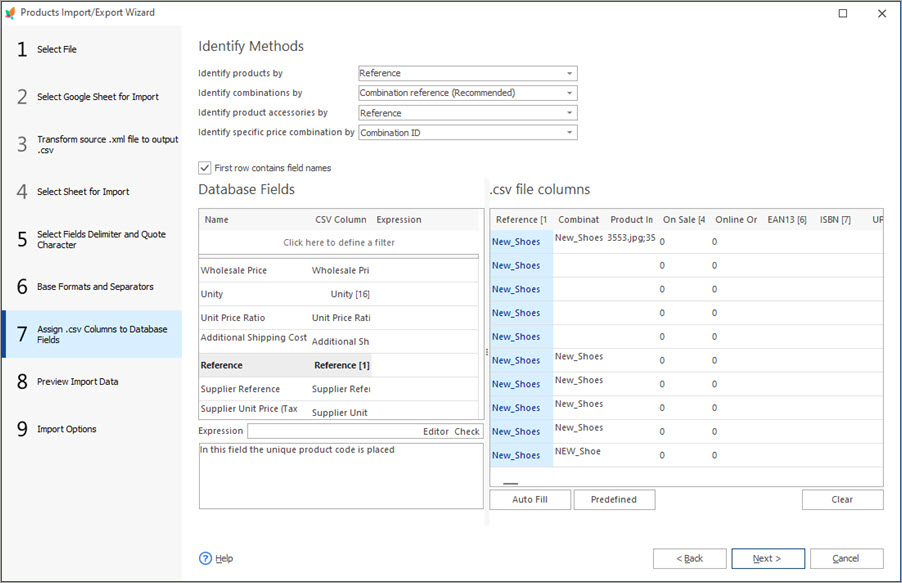The image size is (902, 583).
Task: Click the Auto Fill button
Action: pos(530,500)
